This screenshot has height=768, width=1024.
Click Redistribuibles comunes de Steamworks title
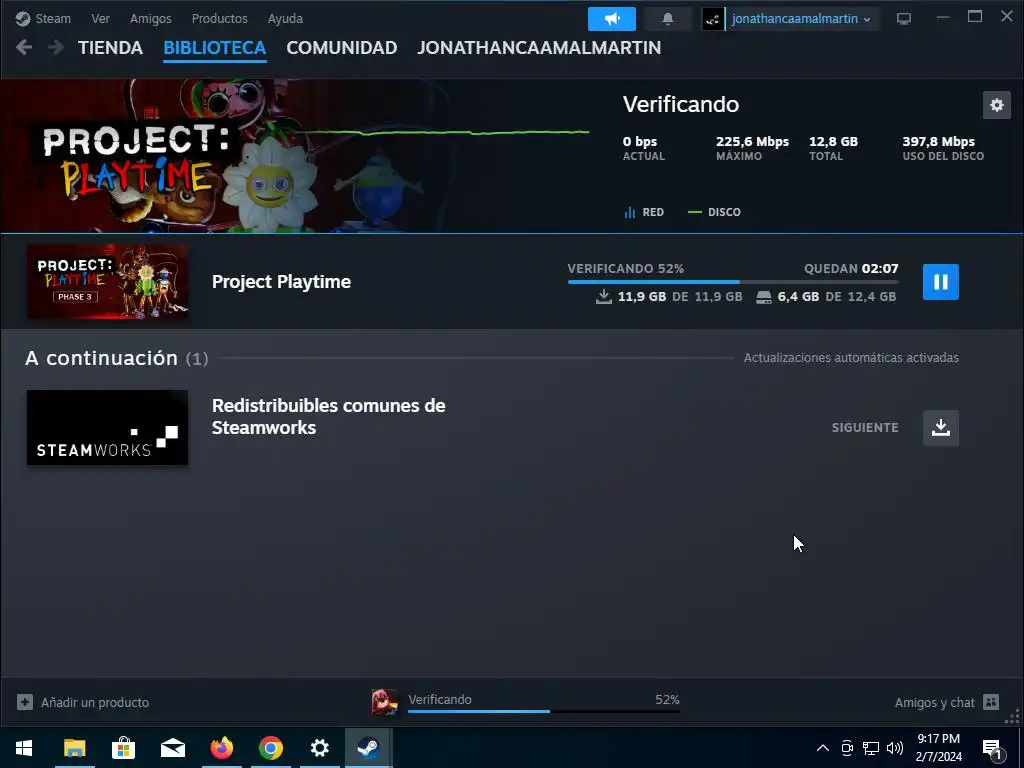[x=328, y=417]
